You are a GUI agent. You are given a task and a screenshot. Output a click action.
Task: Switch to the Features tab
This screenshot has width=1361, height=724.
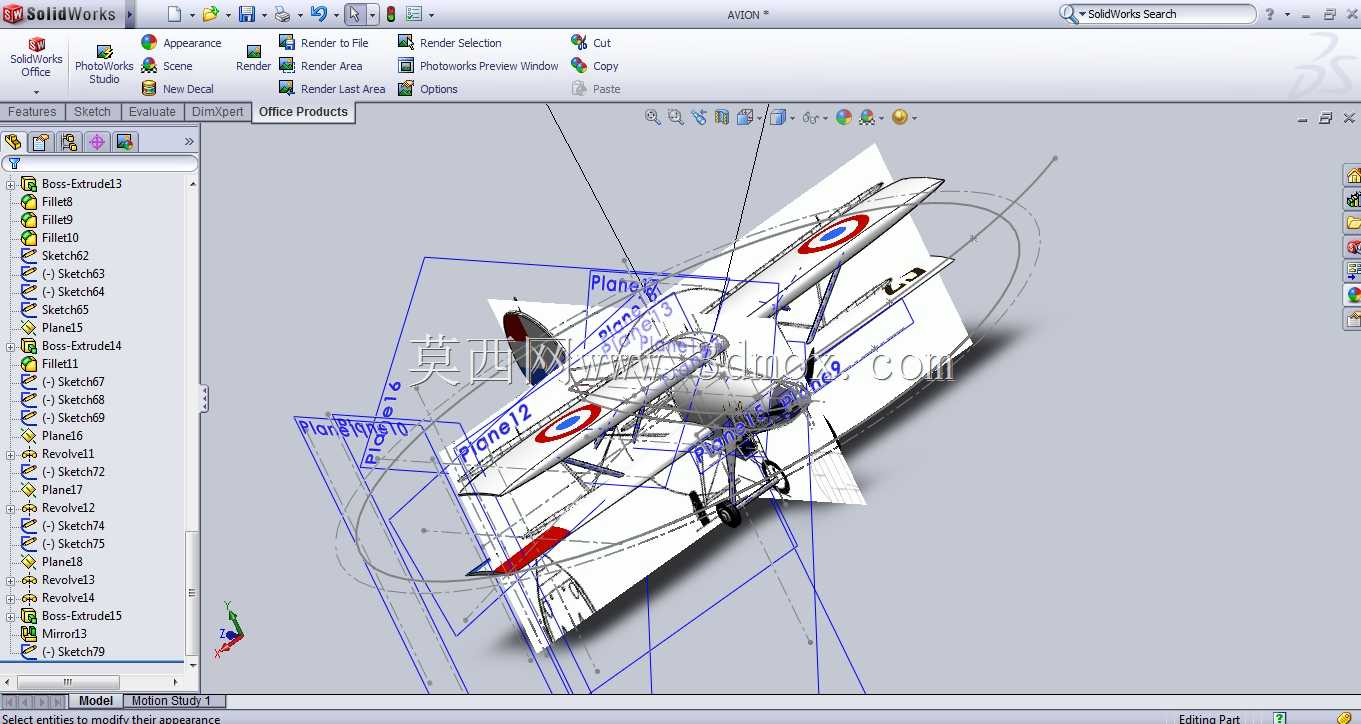click(x=32, y=112)
